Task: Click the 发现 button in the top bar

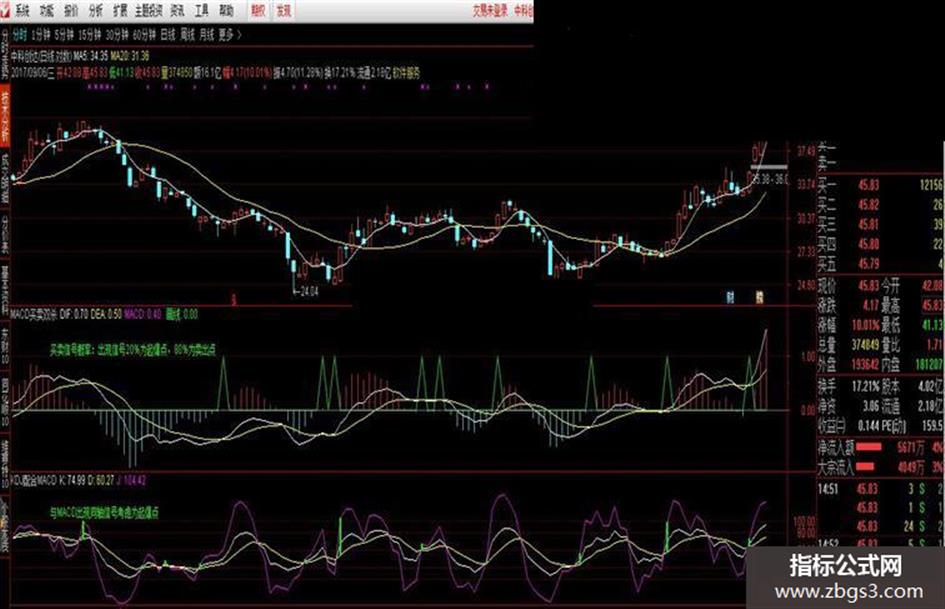Action: (283, 11)
